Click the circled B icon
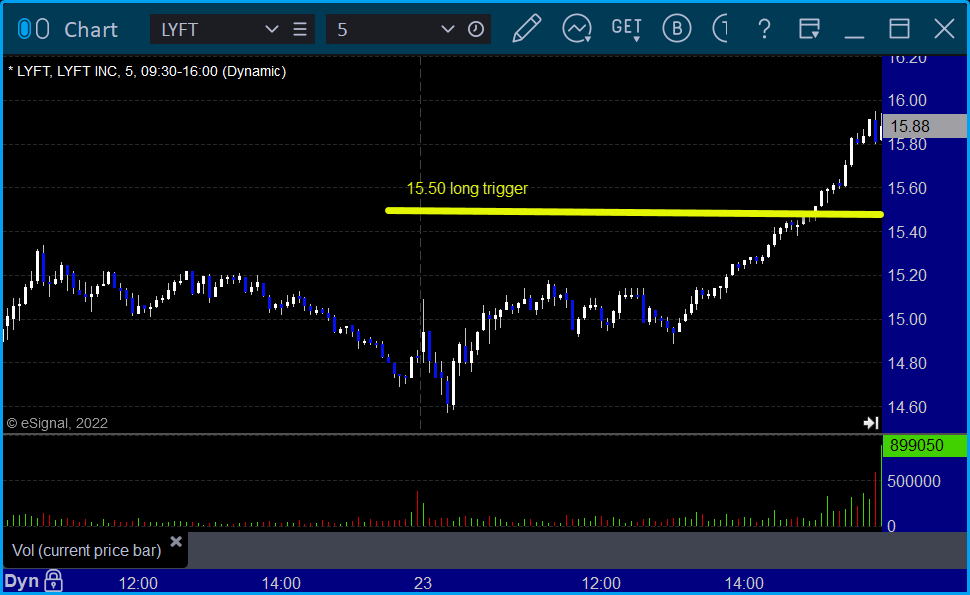The width and height of the screenshot is (970, 595). [677, 28]
